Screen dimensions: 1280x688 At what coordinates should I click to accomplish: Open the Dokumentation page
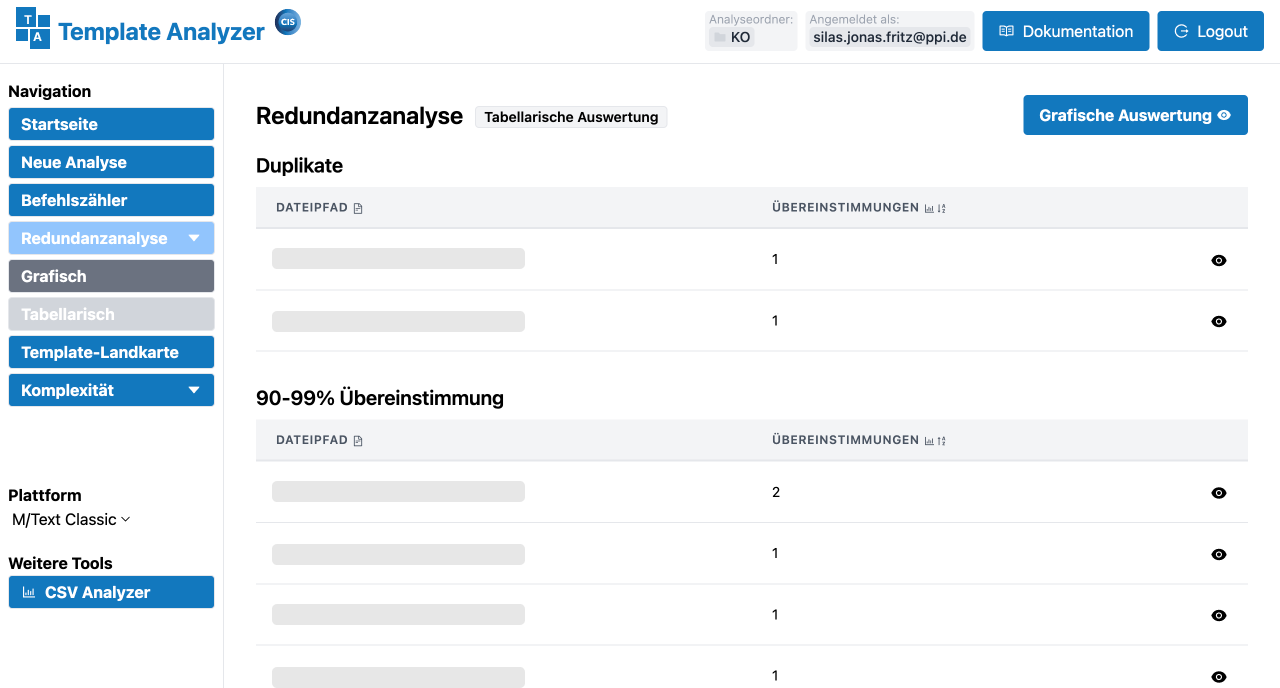[1065, 31]
